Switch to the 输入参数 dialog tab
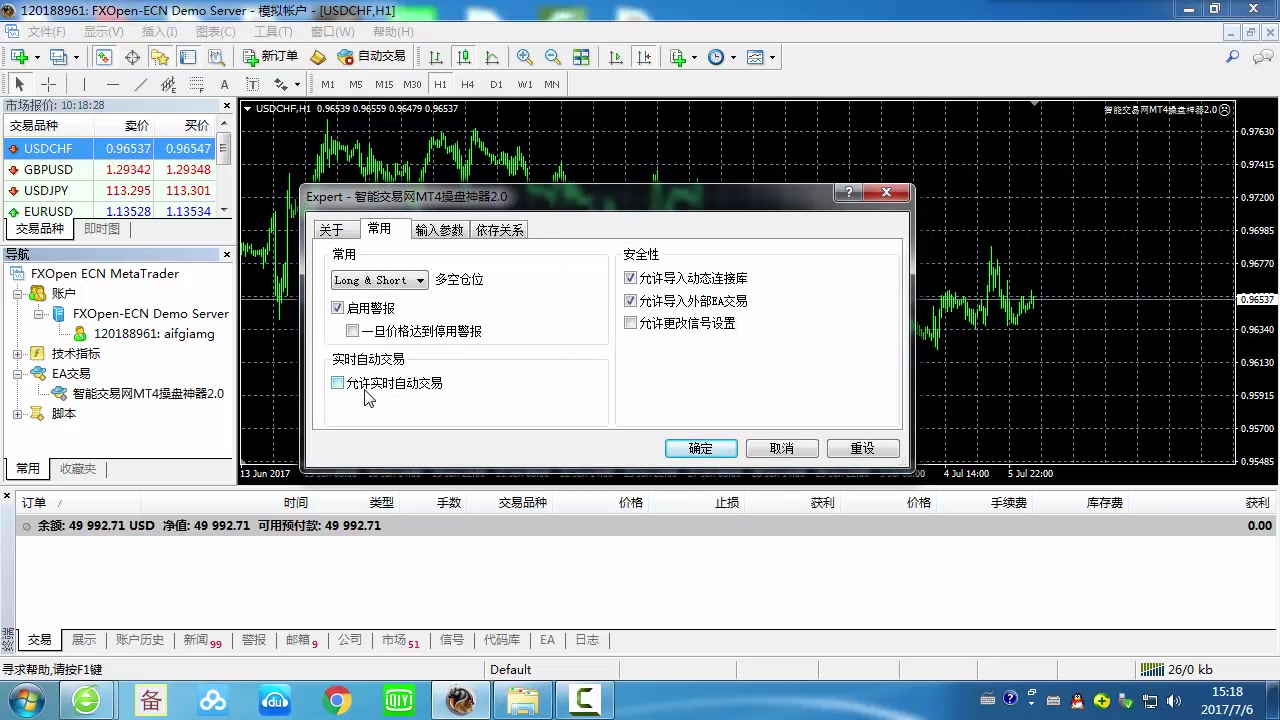The image size is (1280, 720). [x=440, y=230]
